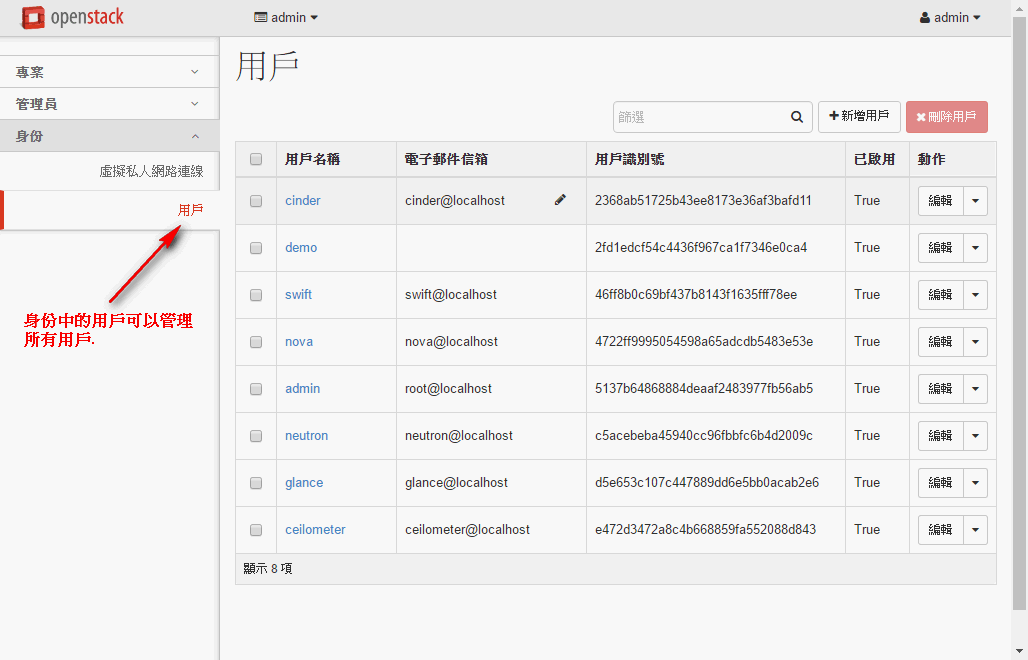This screenshot has height=660, width=1028.
Task: Open action dropdown arrow for ceilometer row
Action: coord(976,530)
